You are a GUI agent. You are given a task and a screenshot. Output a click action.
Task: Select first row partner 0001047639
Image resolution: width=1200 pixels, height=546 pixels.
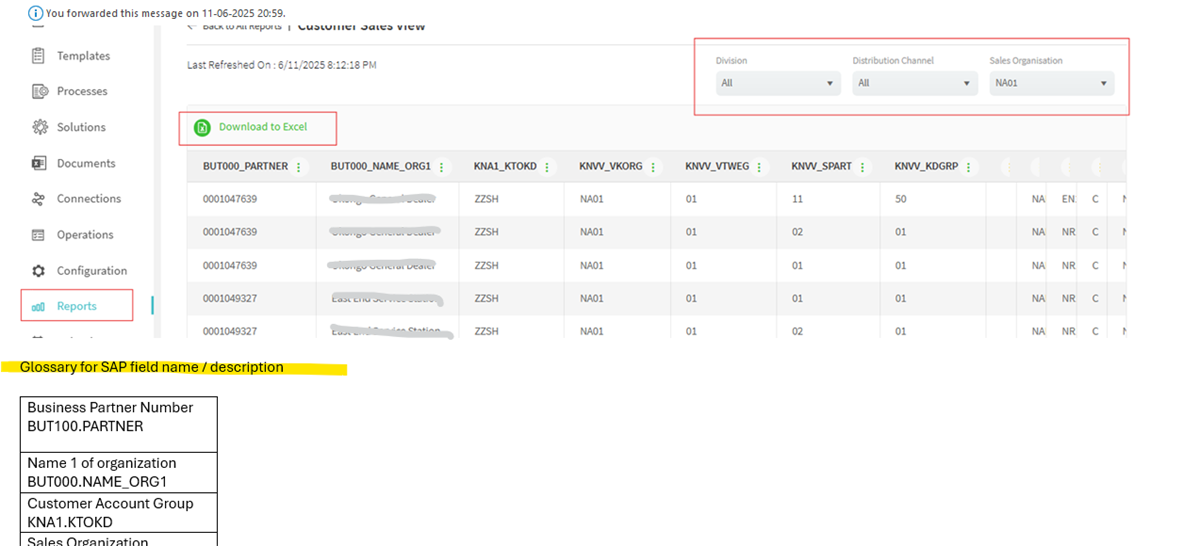(x=230, y=199)
